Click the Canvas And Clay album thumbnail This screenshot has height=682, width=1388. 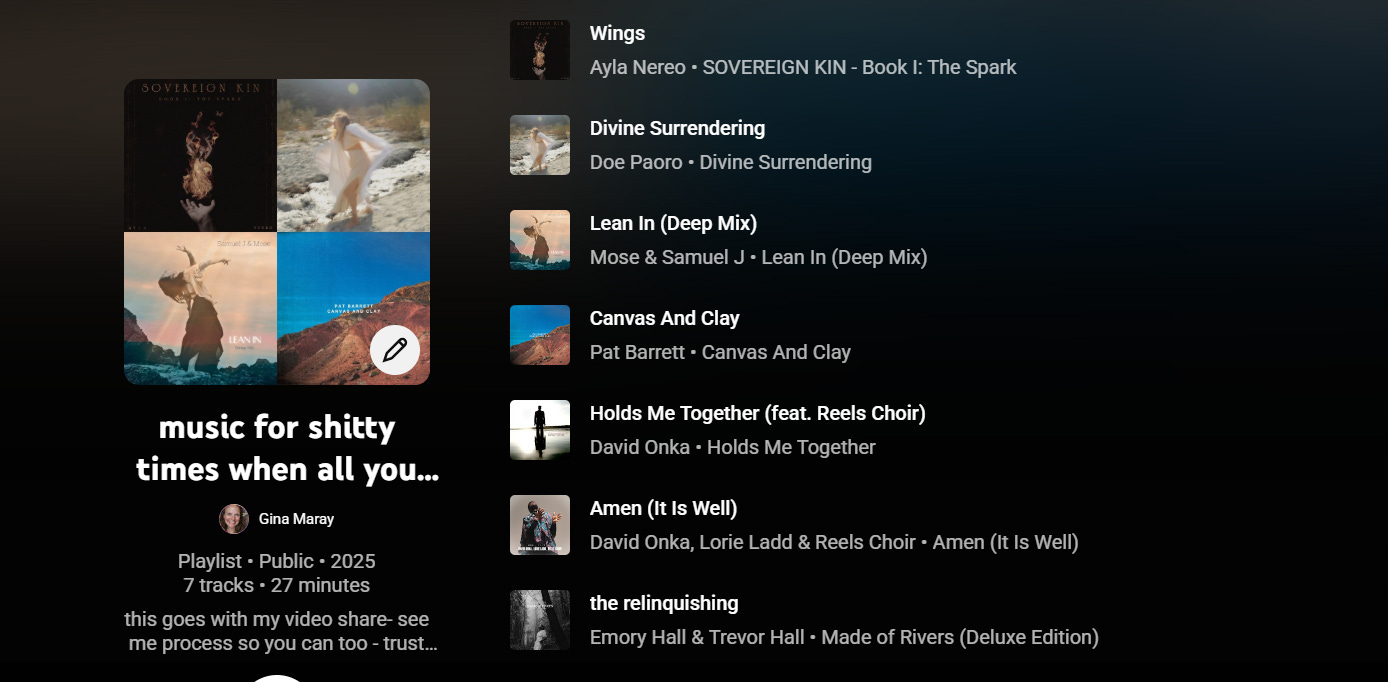click(x=540, y=335)
